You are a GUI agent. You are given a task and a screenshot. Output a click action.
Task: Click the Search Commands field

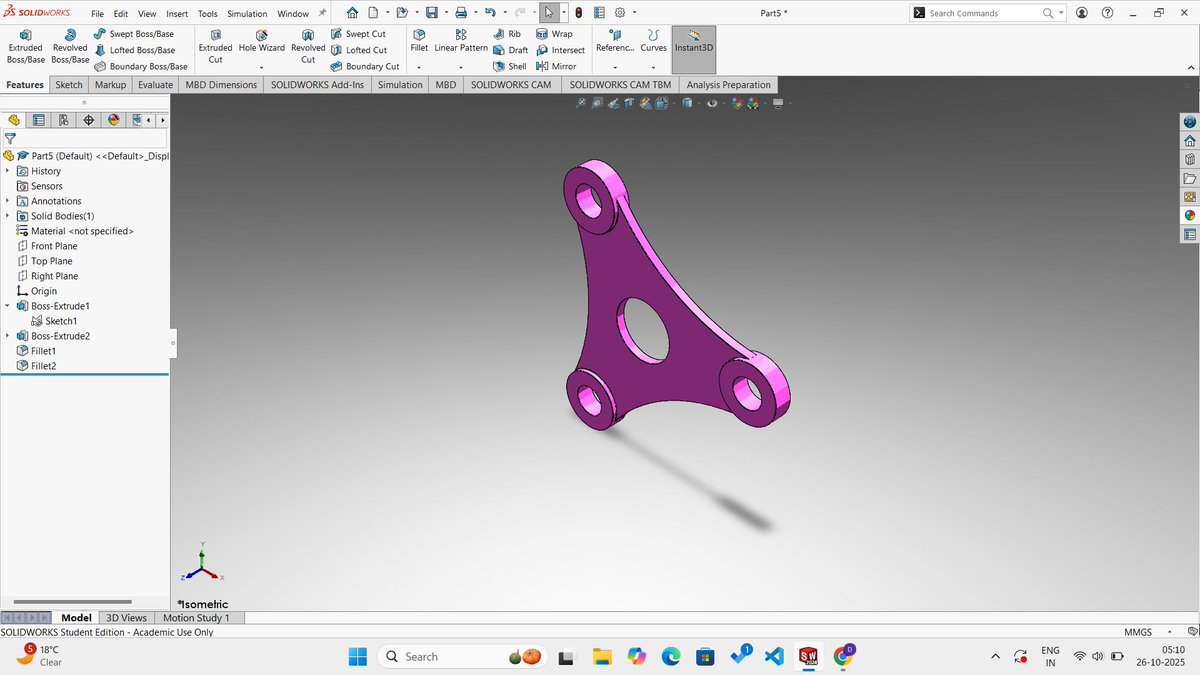(x=984, y=13)
